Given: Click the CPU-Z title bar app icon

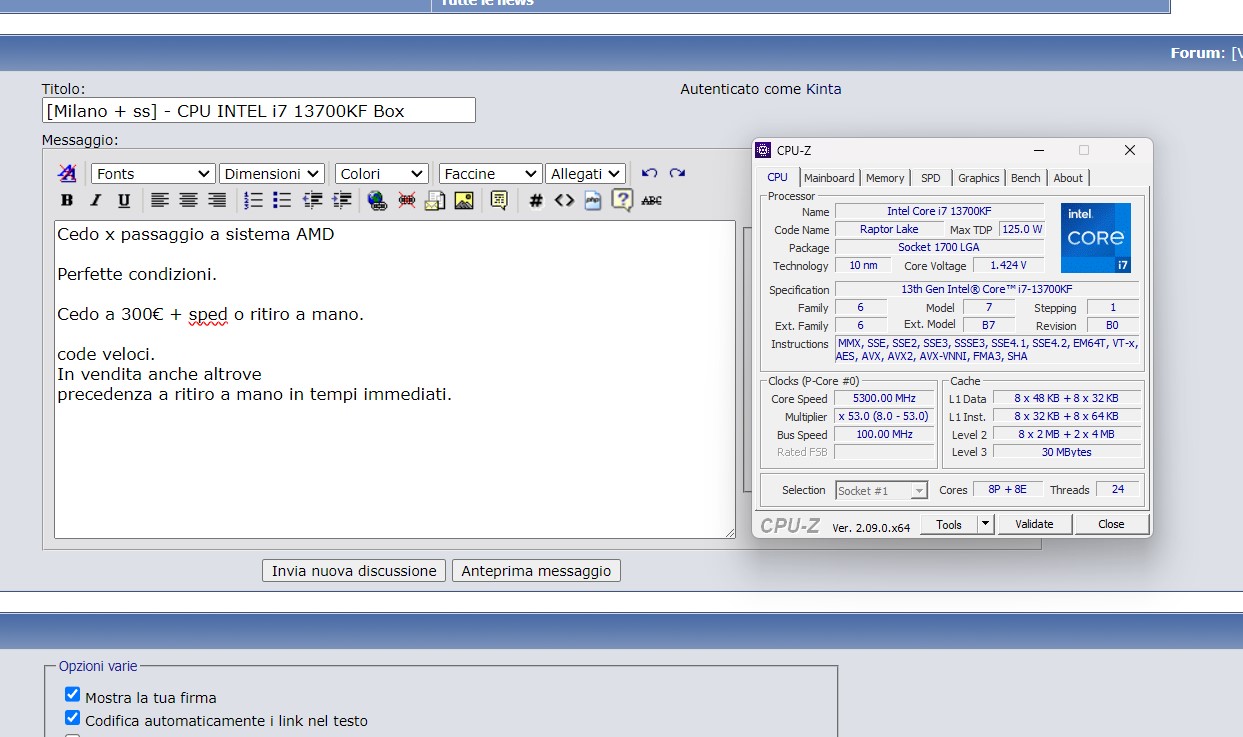Looking at the screenshot, I should [x=765, y=150].
